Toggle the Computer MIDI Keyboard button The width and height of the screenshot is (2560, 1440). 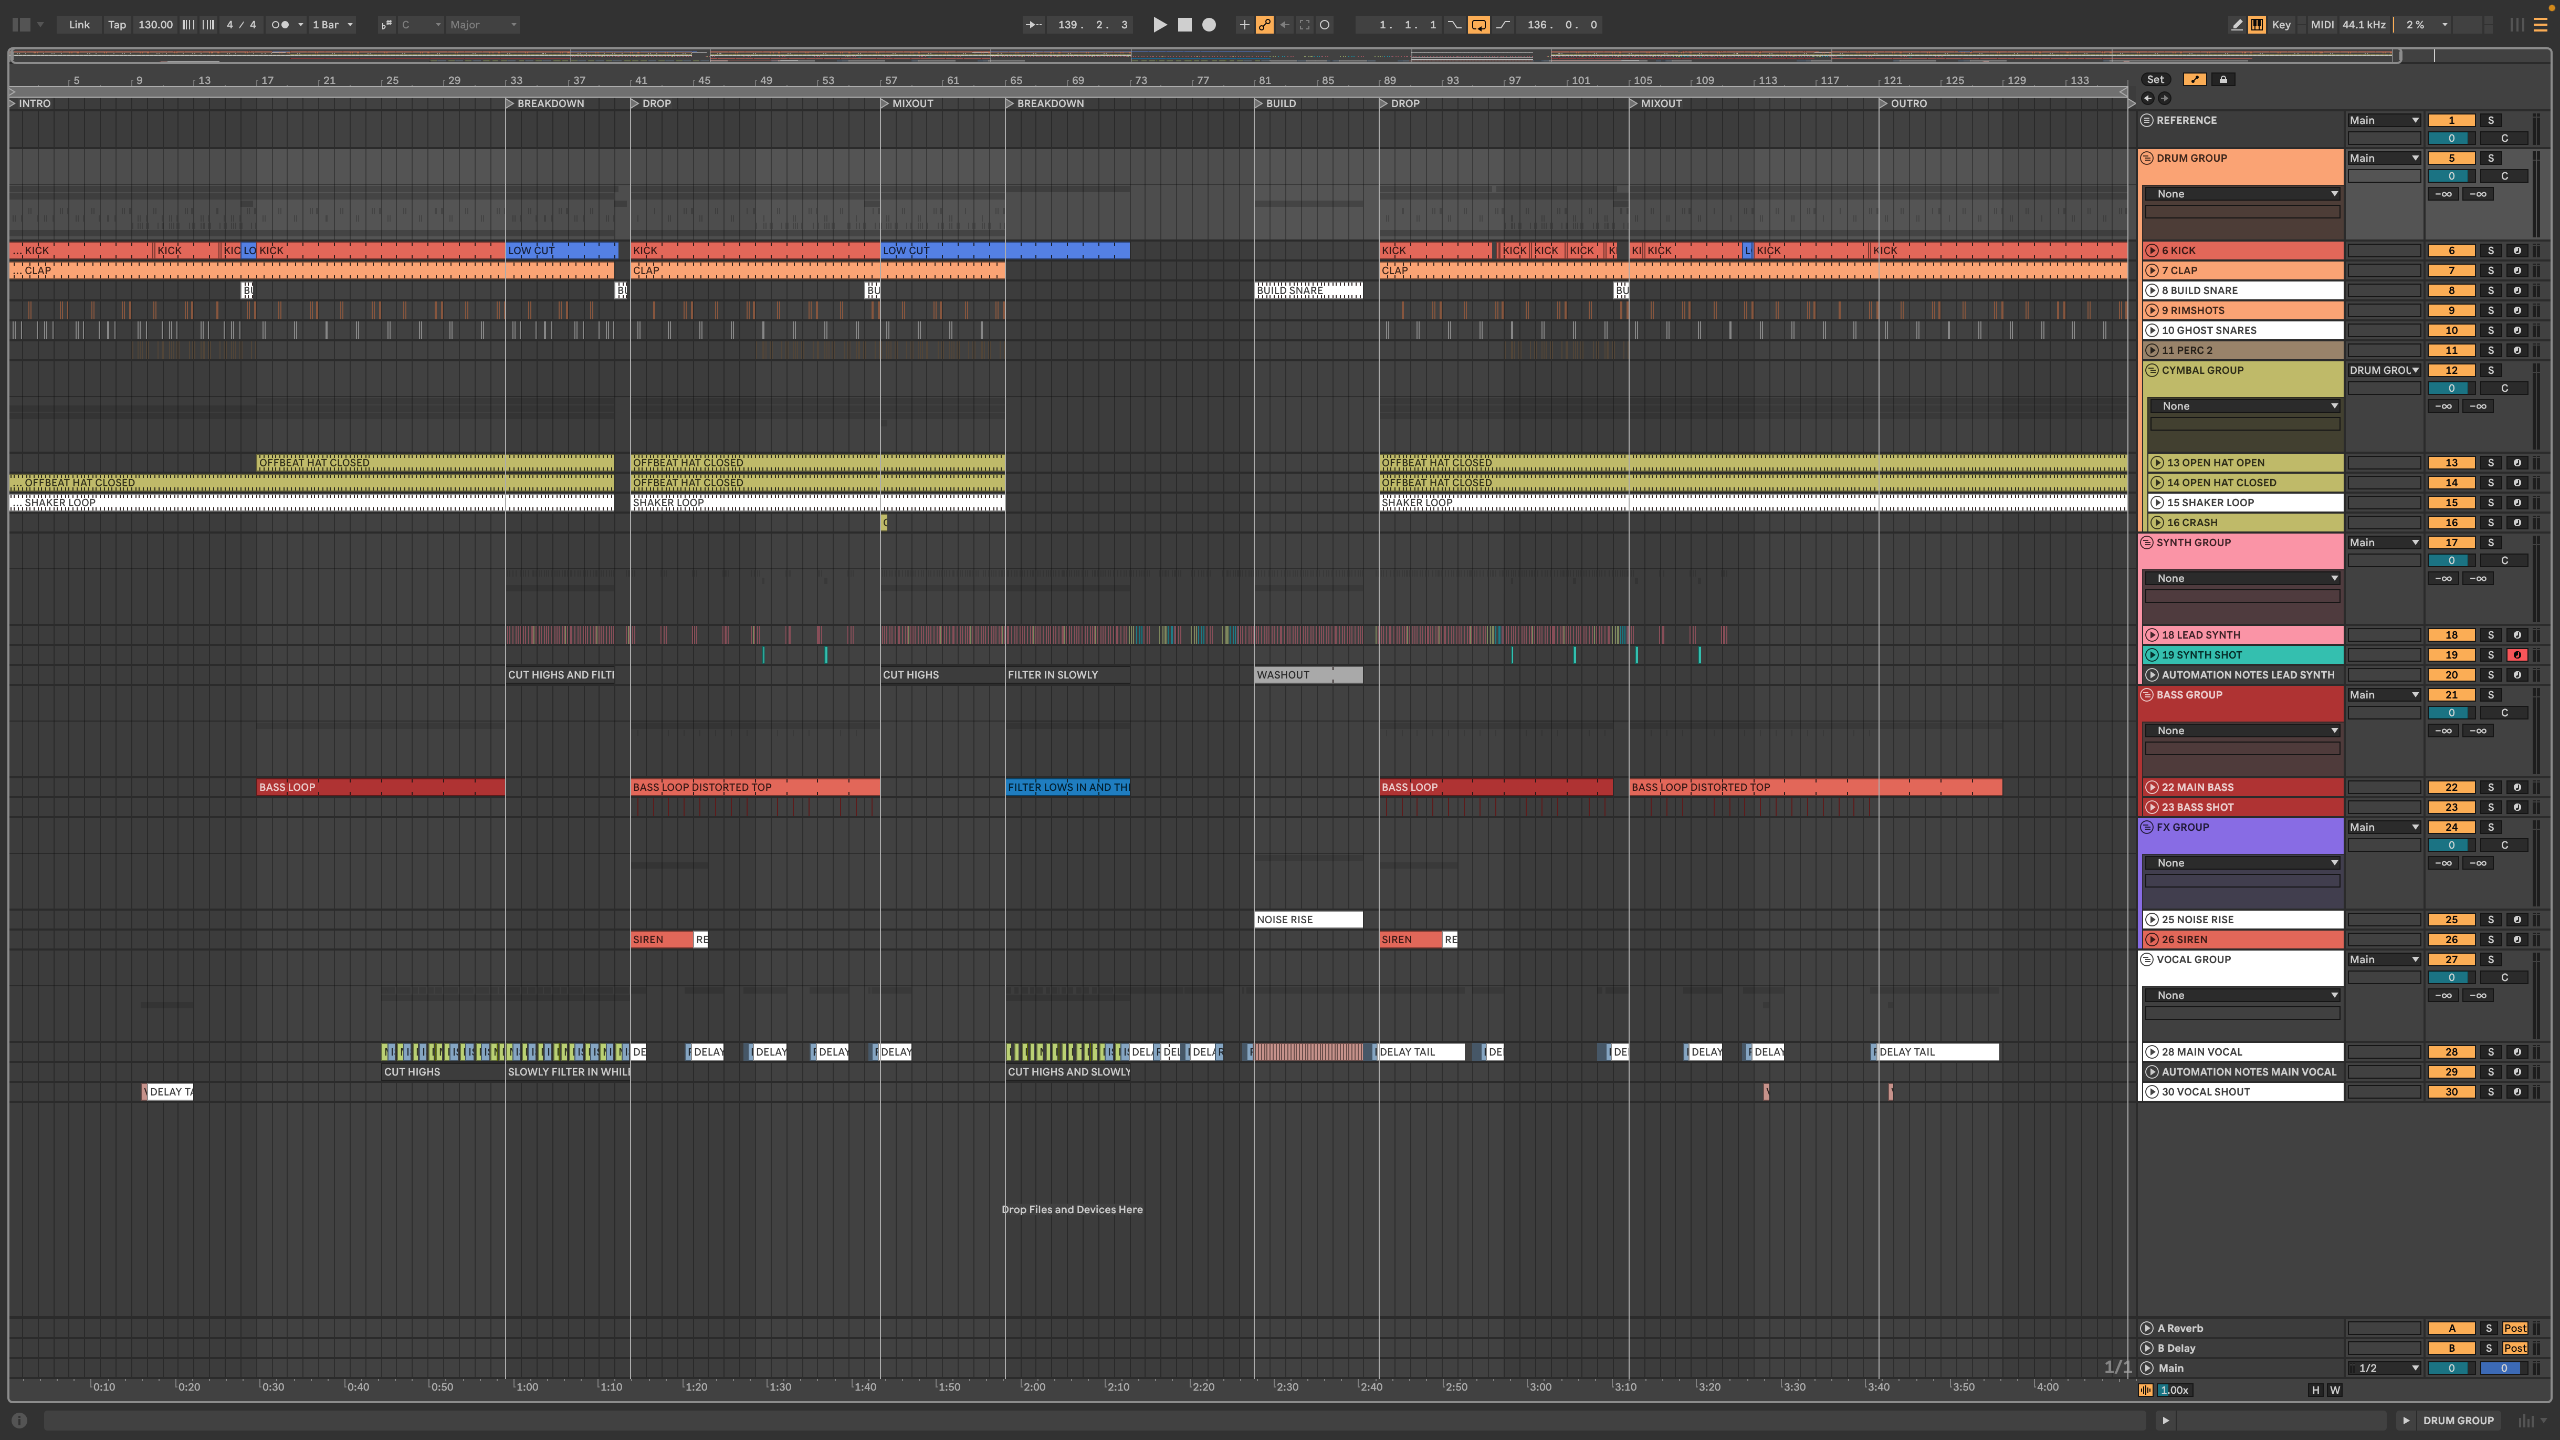tap(2257, 25)
